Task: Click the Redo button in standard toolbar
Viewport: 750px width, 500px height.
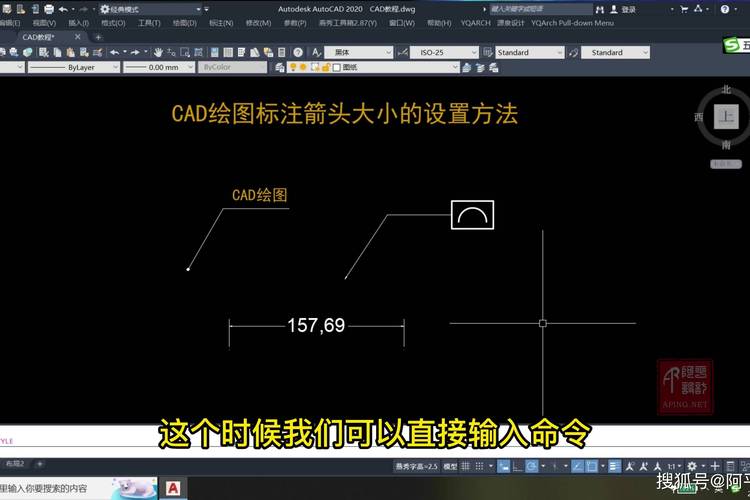Action: [135, 52]
